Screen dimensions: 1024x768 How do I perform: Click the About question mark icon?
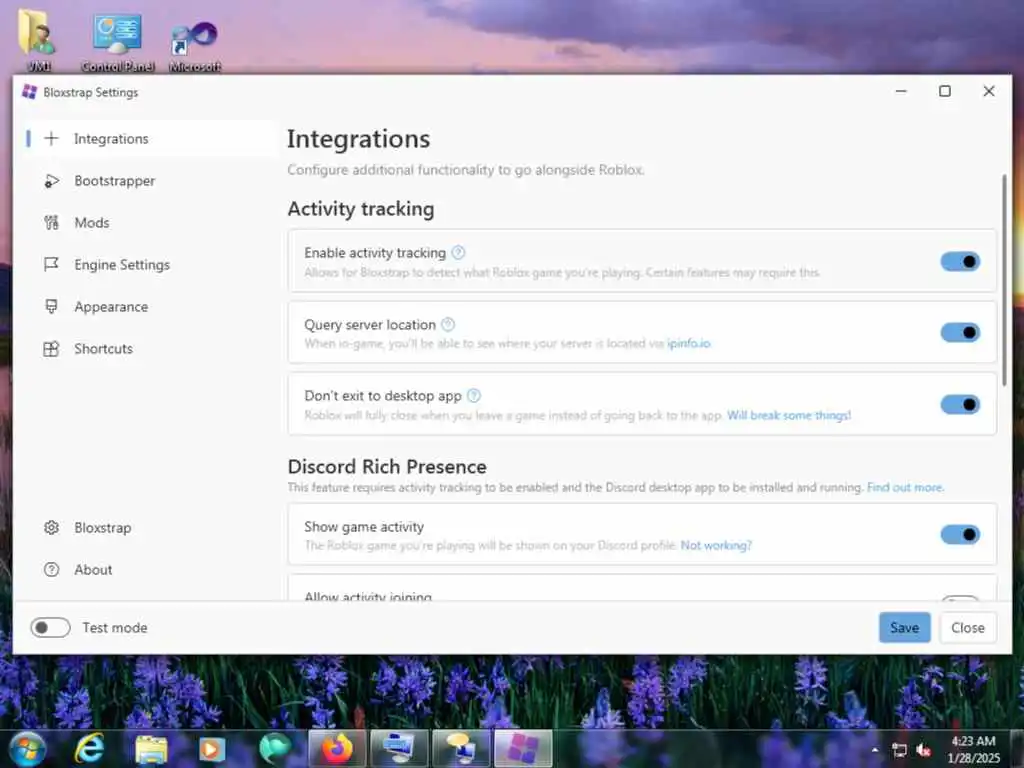[51, 569]
